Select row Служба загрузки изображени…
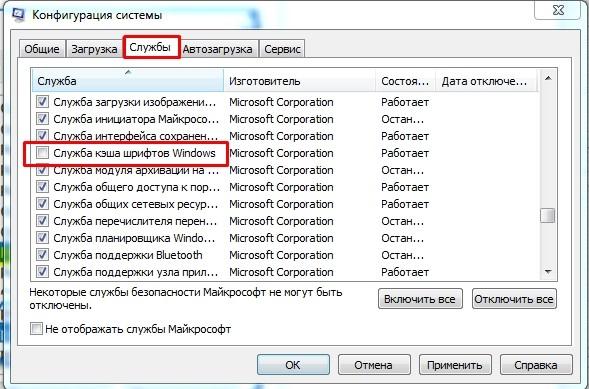589x389 pixels. pos(285,102)
